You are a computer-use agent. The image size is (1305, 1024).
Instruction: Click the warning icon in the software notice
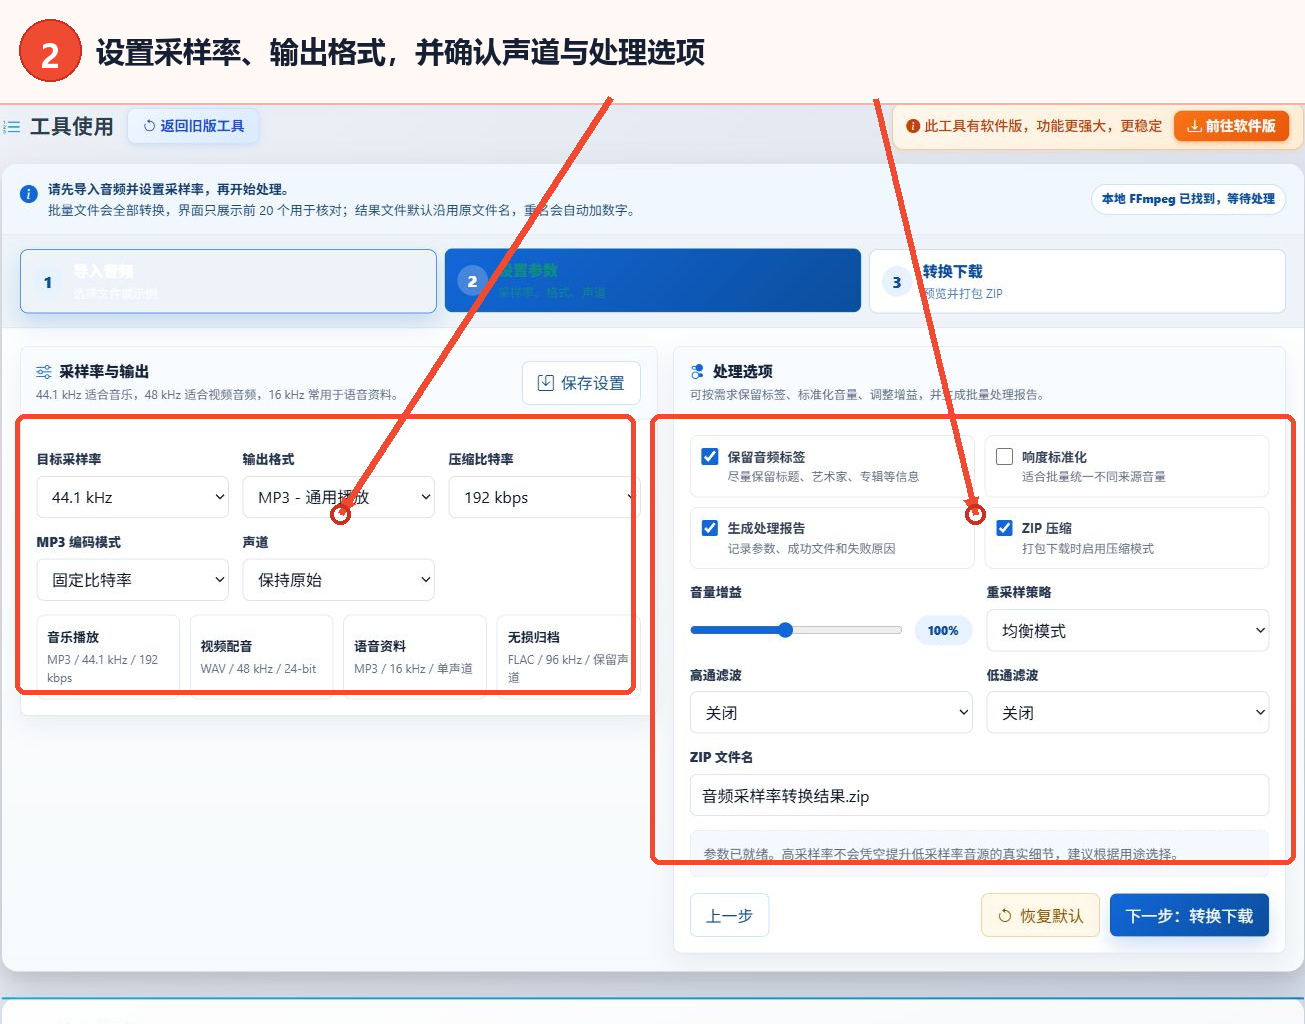coord(912,126)
